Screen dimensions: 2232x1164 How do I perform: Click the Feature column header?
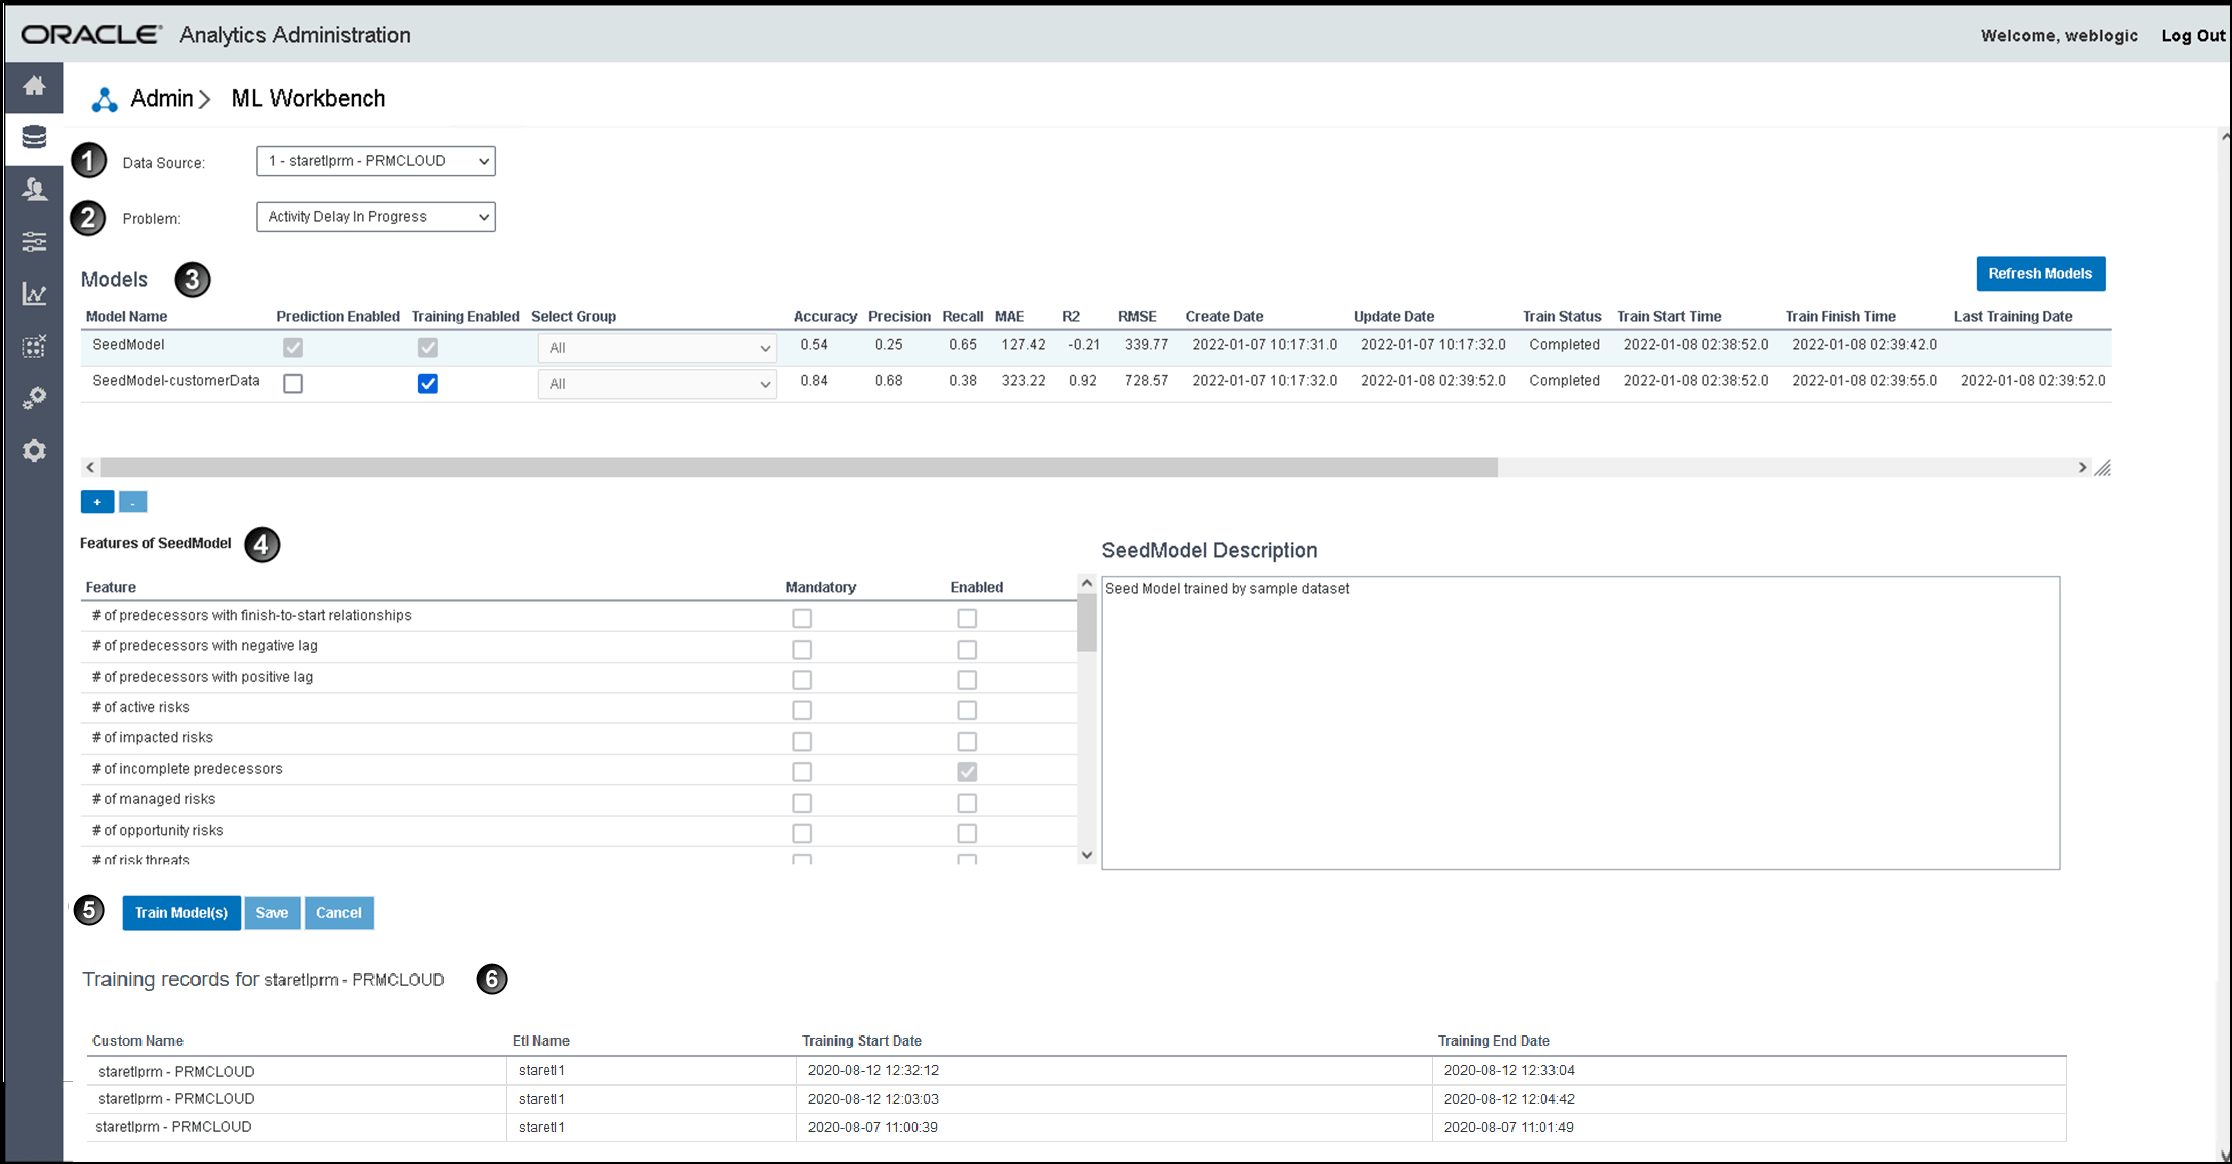click(x=111, y=588)
